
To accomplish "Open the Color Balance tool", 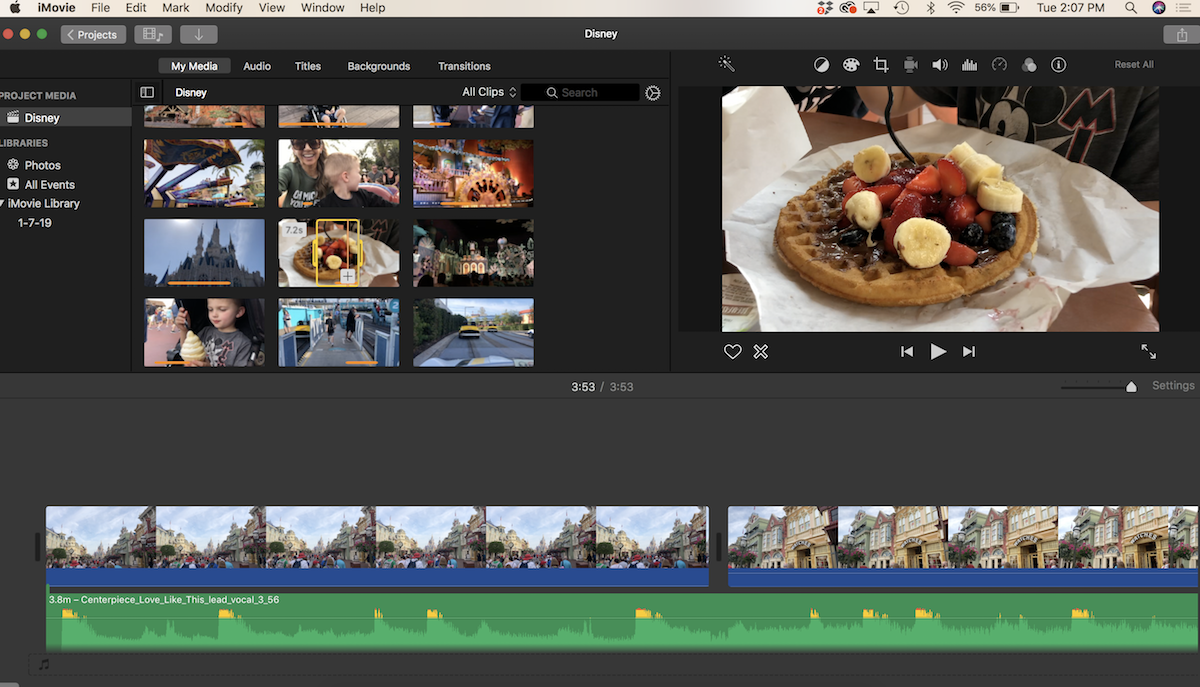I will [x=821, y=65].
